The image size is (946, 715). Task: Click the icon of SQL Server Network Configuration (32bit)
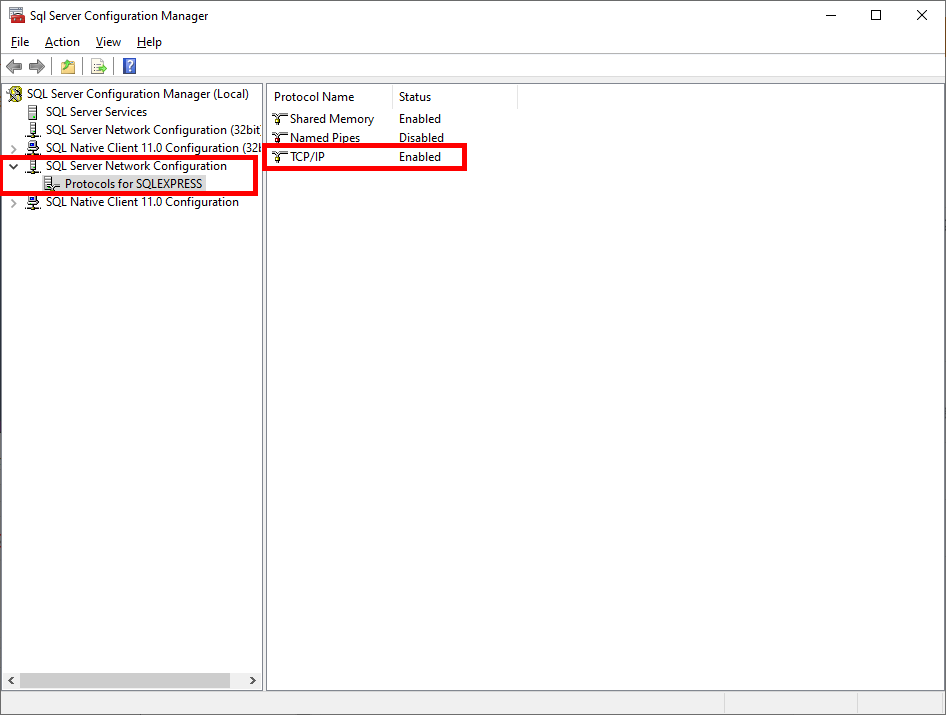33,130
